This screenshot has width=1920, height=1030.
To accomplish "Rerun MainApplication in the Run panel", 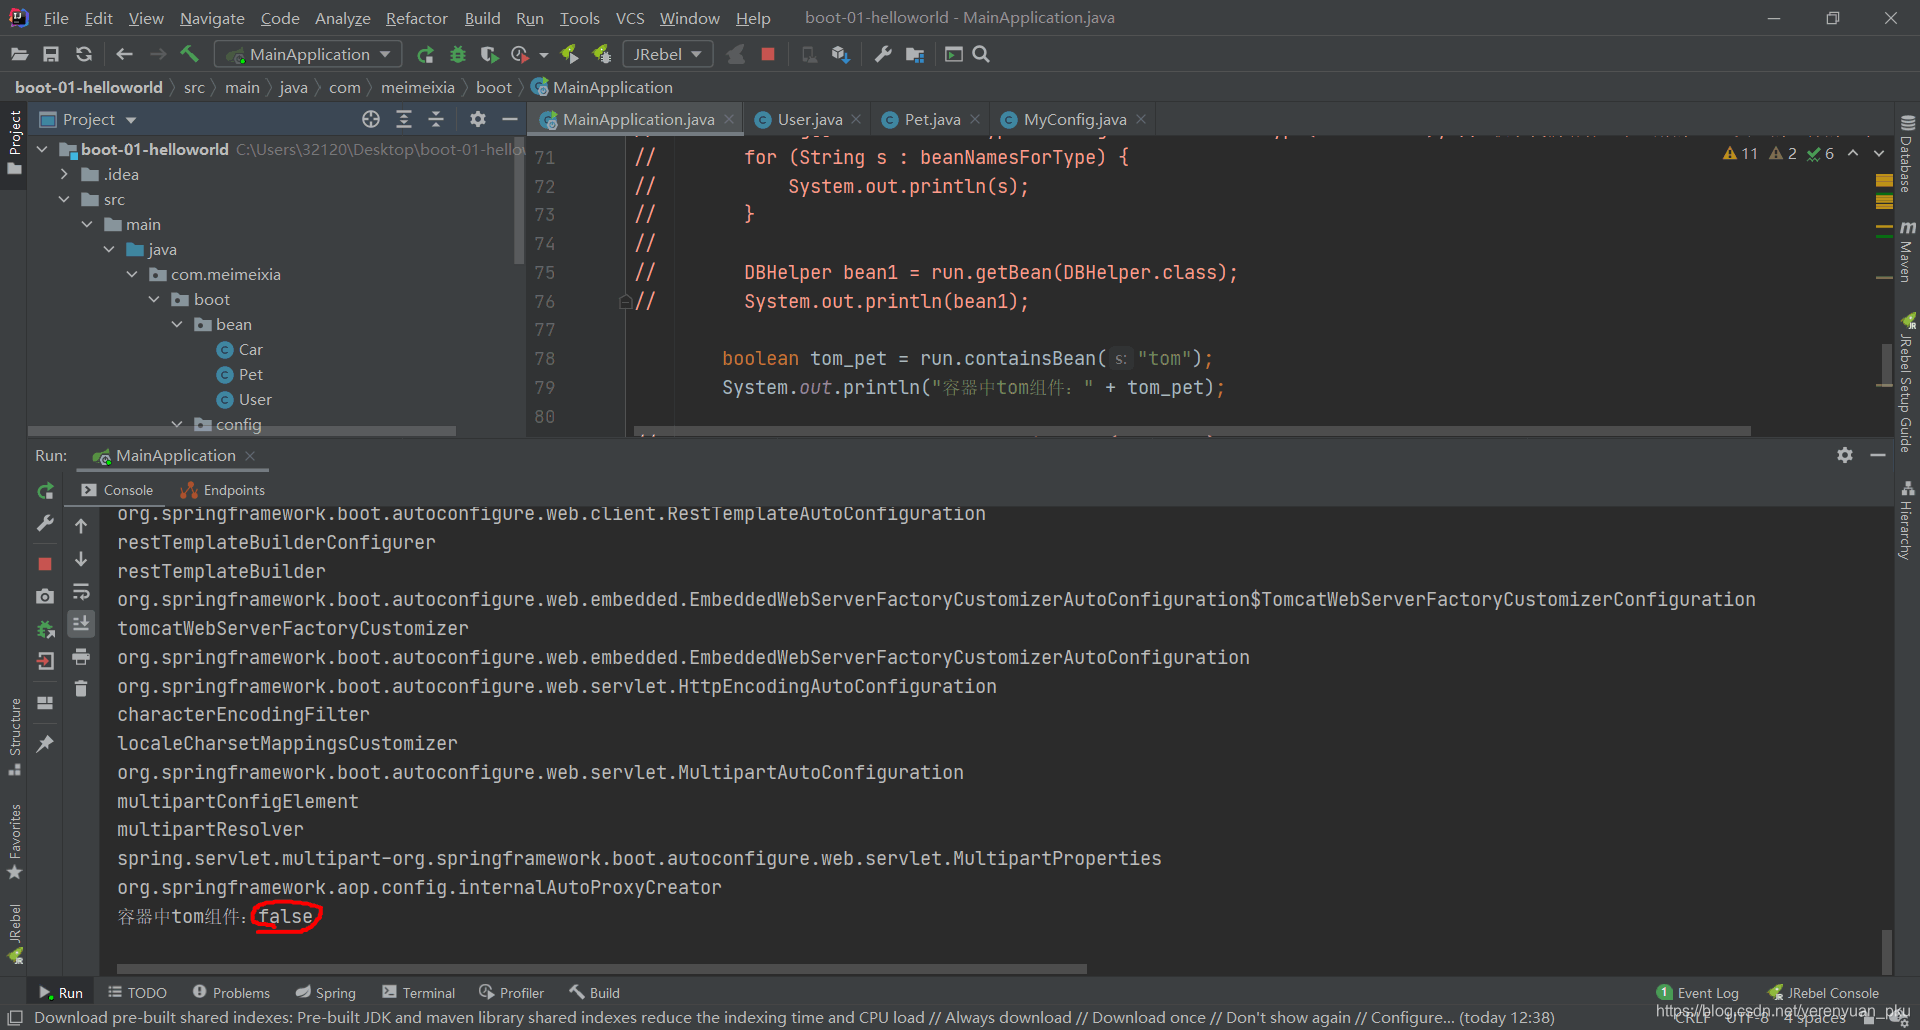I will coord(45,491).
